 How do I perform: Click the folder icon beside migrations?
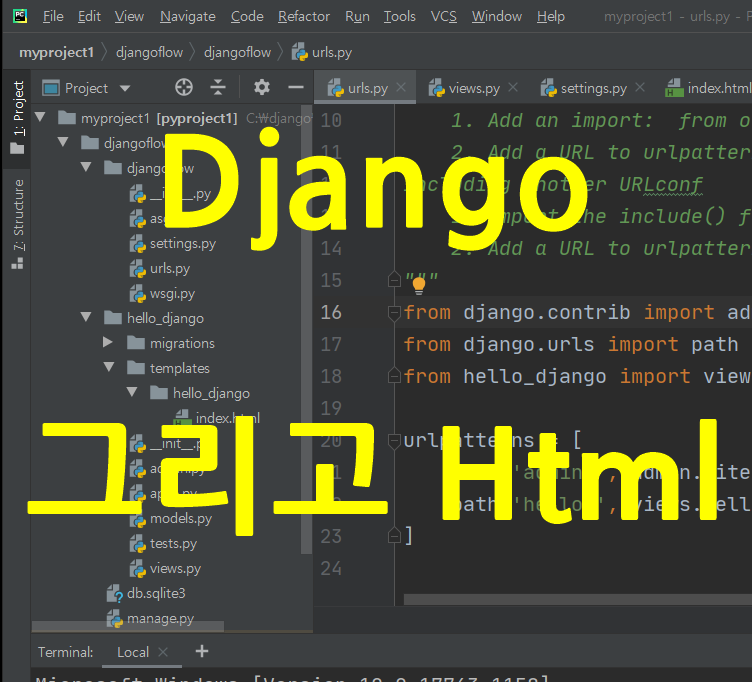[136, 342]
